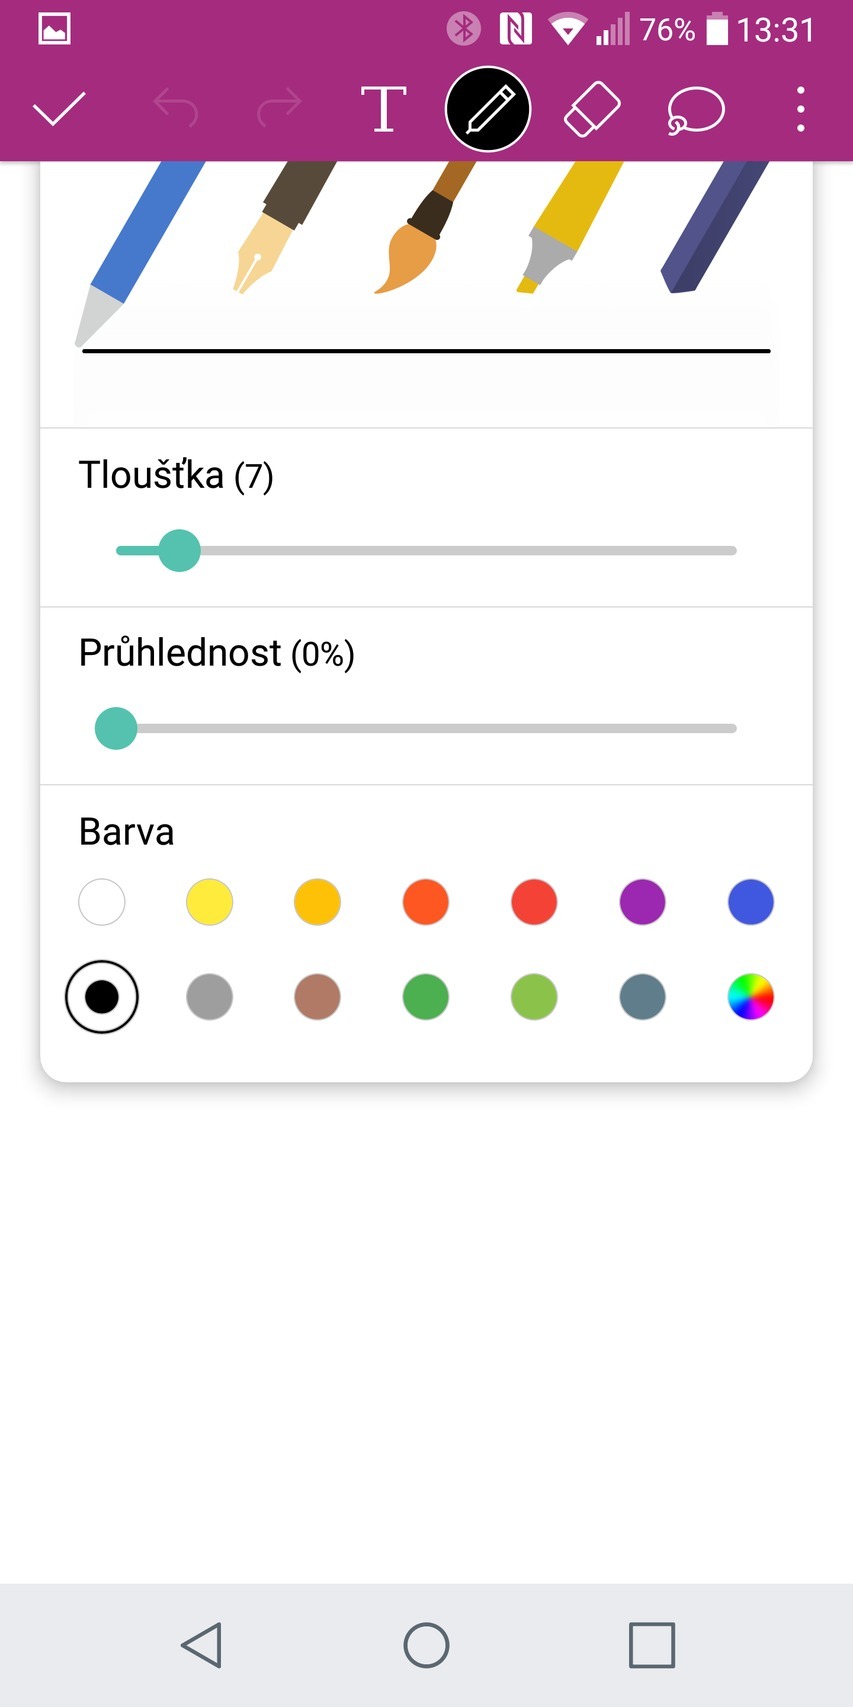Pick the dark green color swatch

coord(426,997)
